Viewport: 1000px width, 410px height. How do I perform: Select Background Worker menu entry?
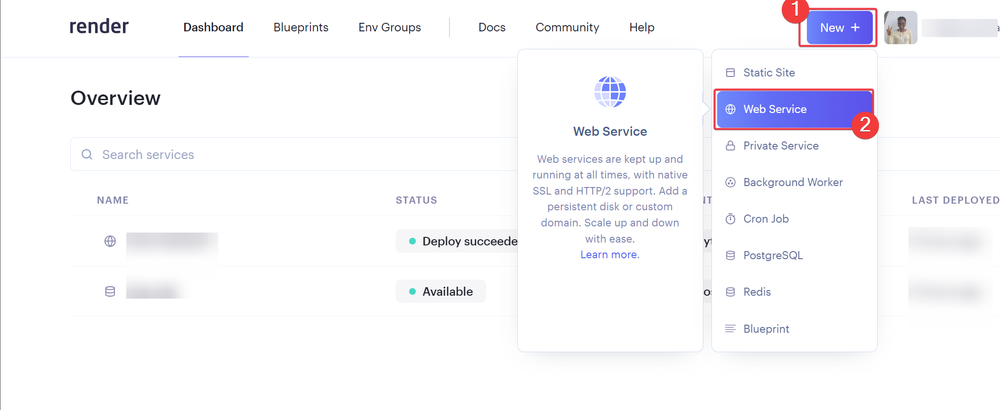794,182
